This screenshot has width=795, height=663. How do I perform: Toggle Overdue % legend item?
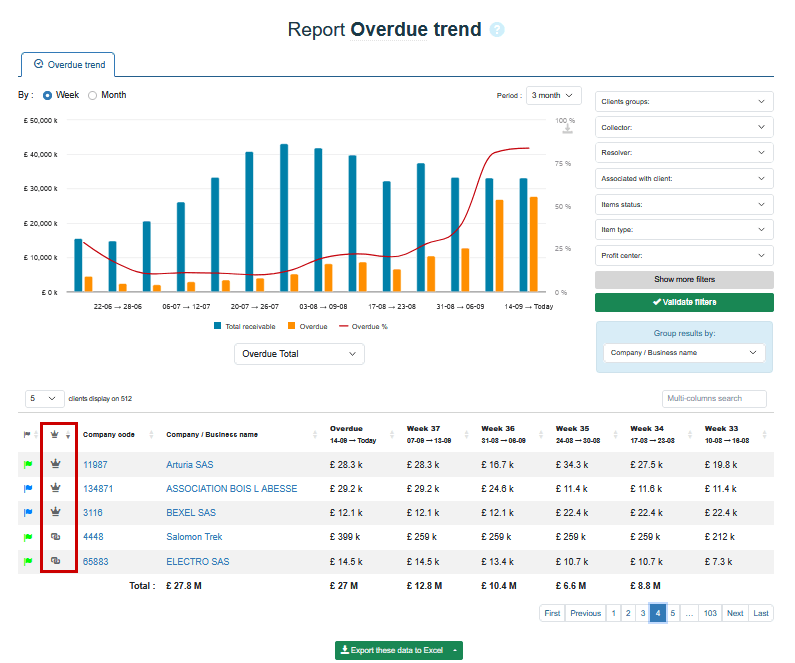pyautogui.click(x=363, y=326)
